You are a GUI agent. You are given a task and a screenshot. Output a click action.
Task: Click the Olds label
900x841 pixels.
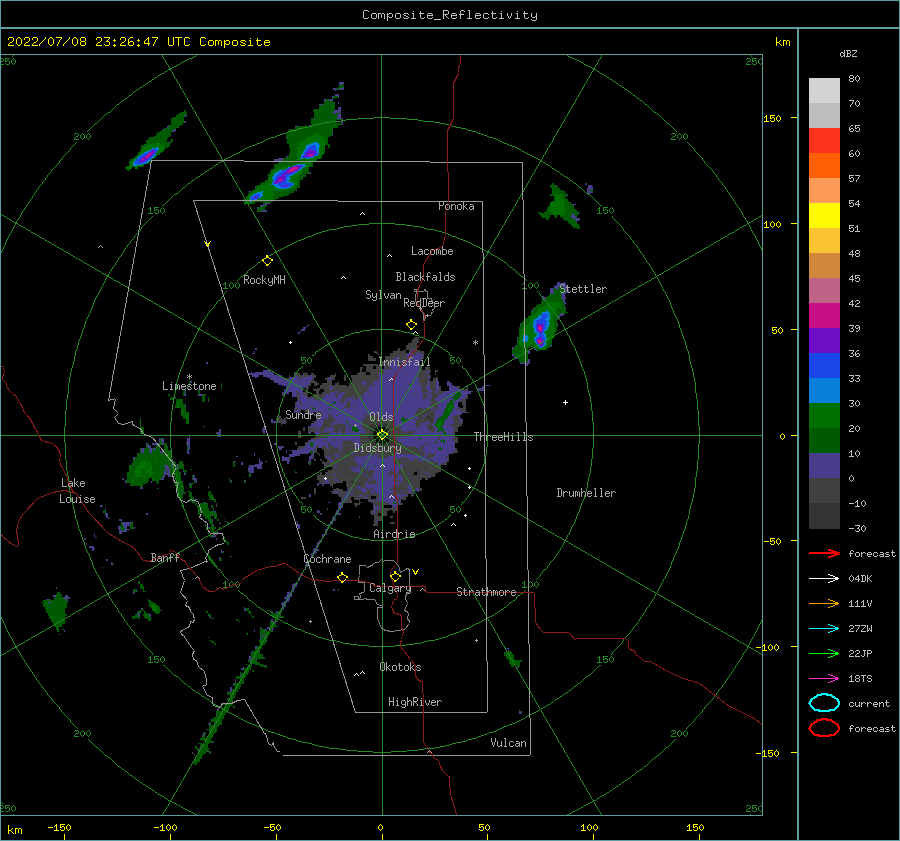point(381,417)
